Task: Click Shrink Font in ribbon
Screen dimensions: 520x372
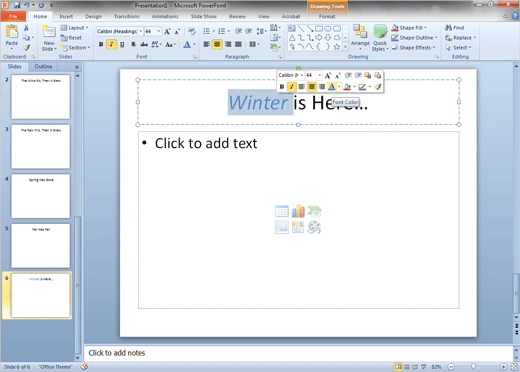Action: (177, 32)
